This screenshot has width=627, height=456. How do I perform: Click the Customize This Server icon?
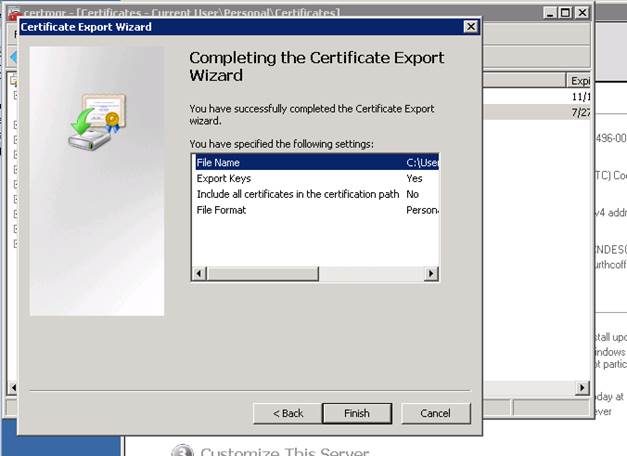tap(181, 451)
